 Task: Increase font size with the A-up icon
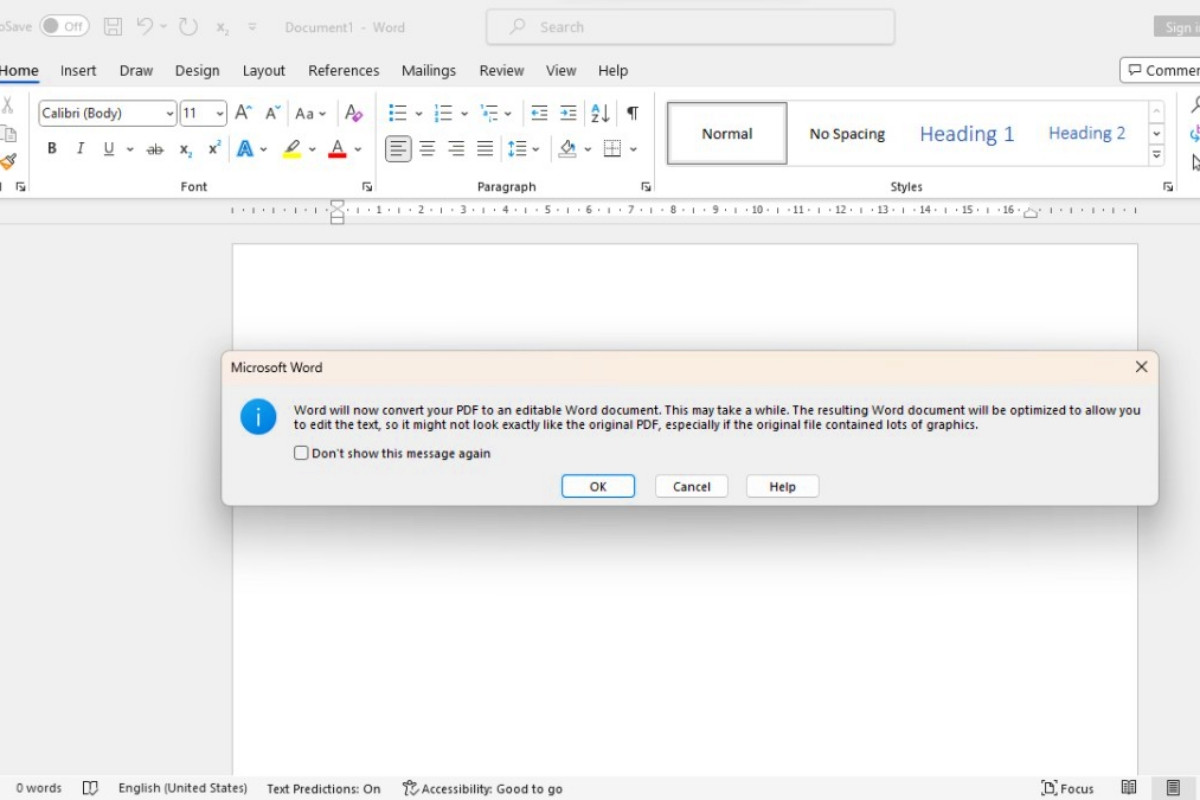coord(243,113)
